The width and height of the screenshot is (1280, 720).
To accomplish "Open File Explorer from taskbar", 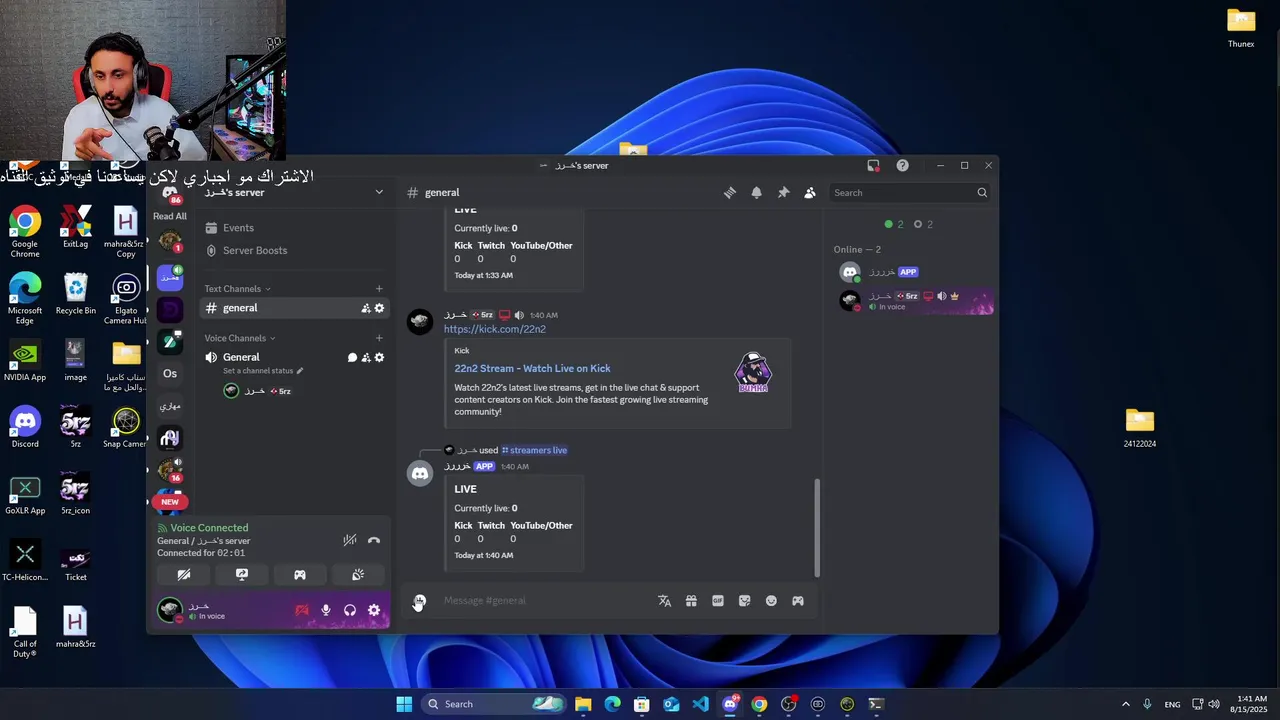I will 583,704.
